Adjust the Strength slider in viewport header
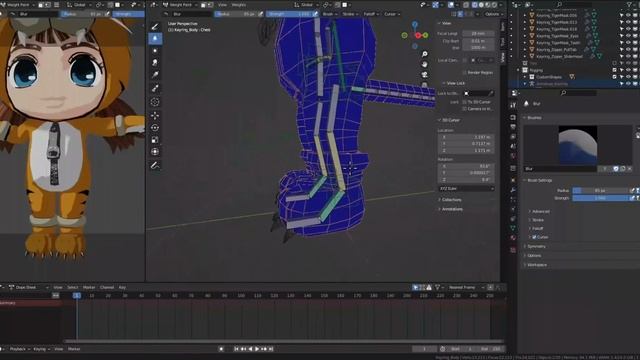 tap(289, 14)
